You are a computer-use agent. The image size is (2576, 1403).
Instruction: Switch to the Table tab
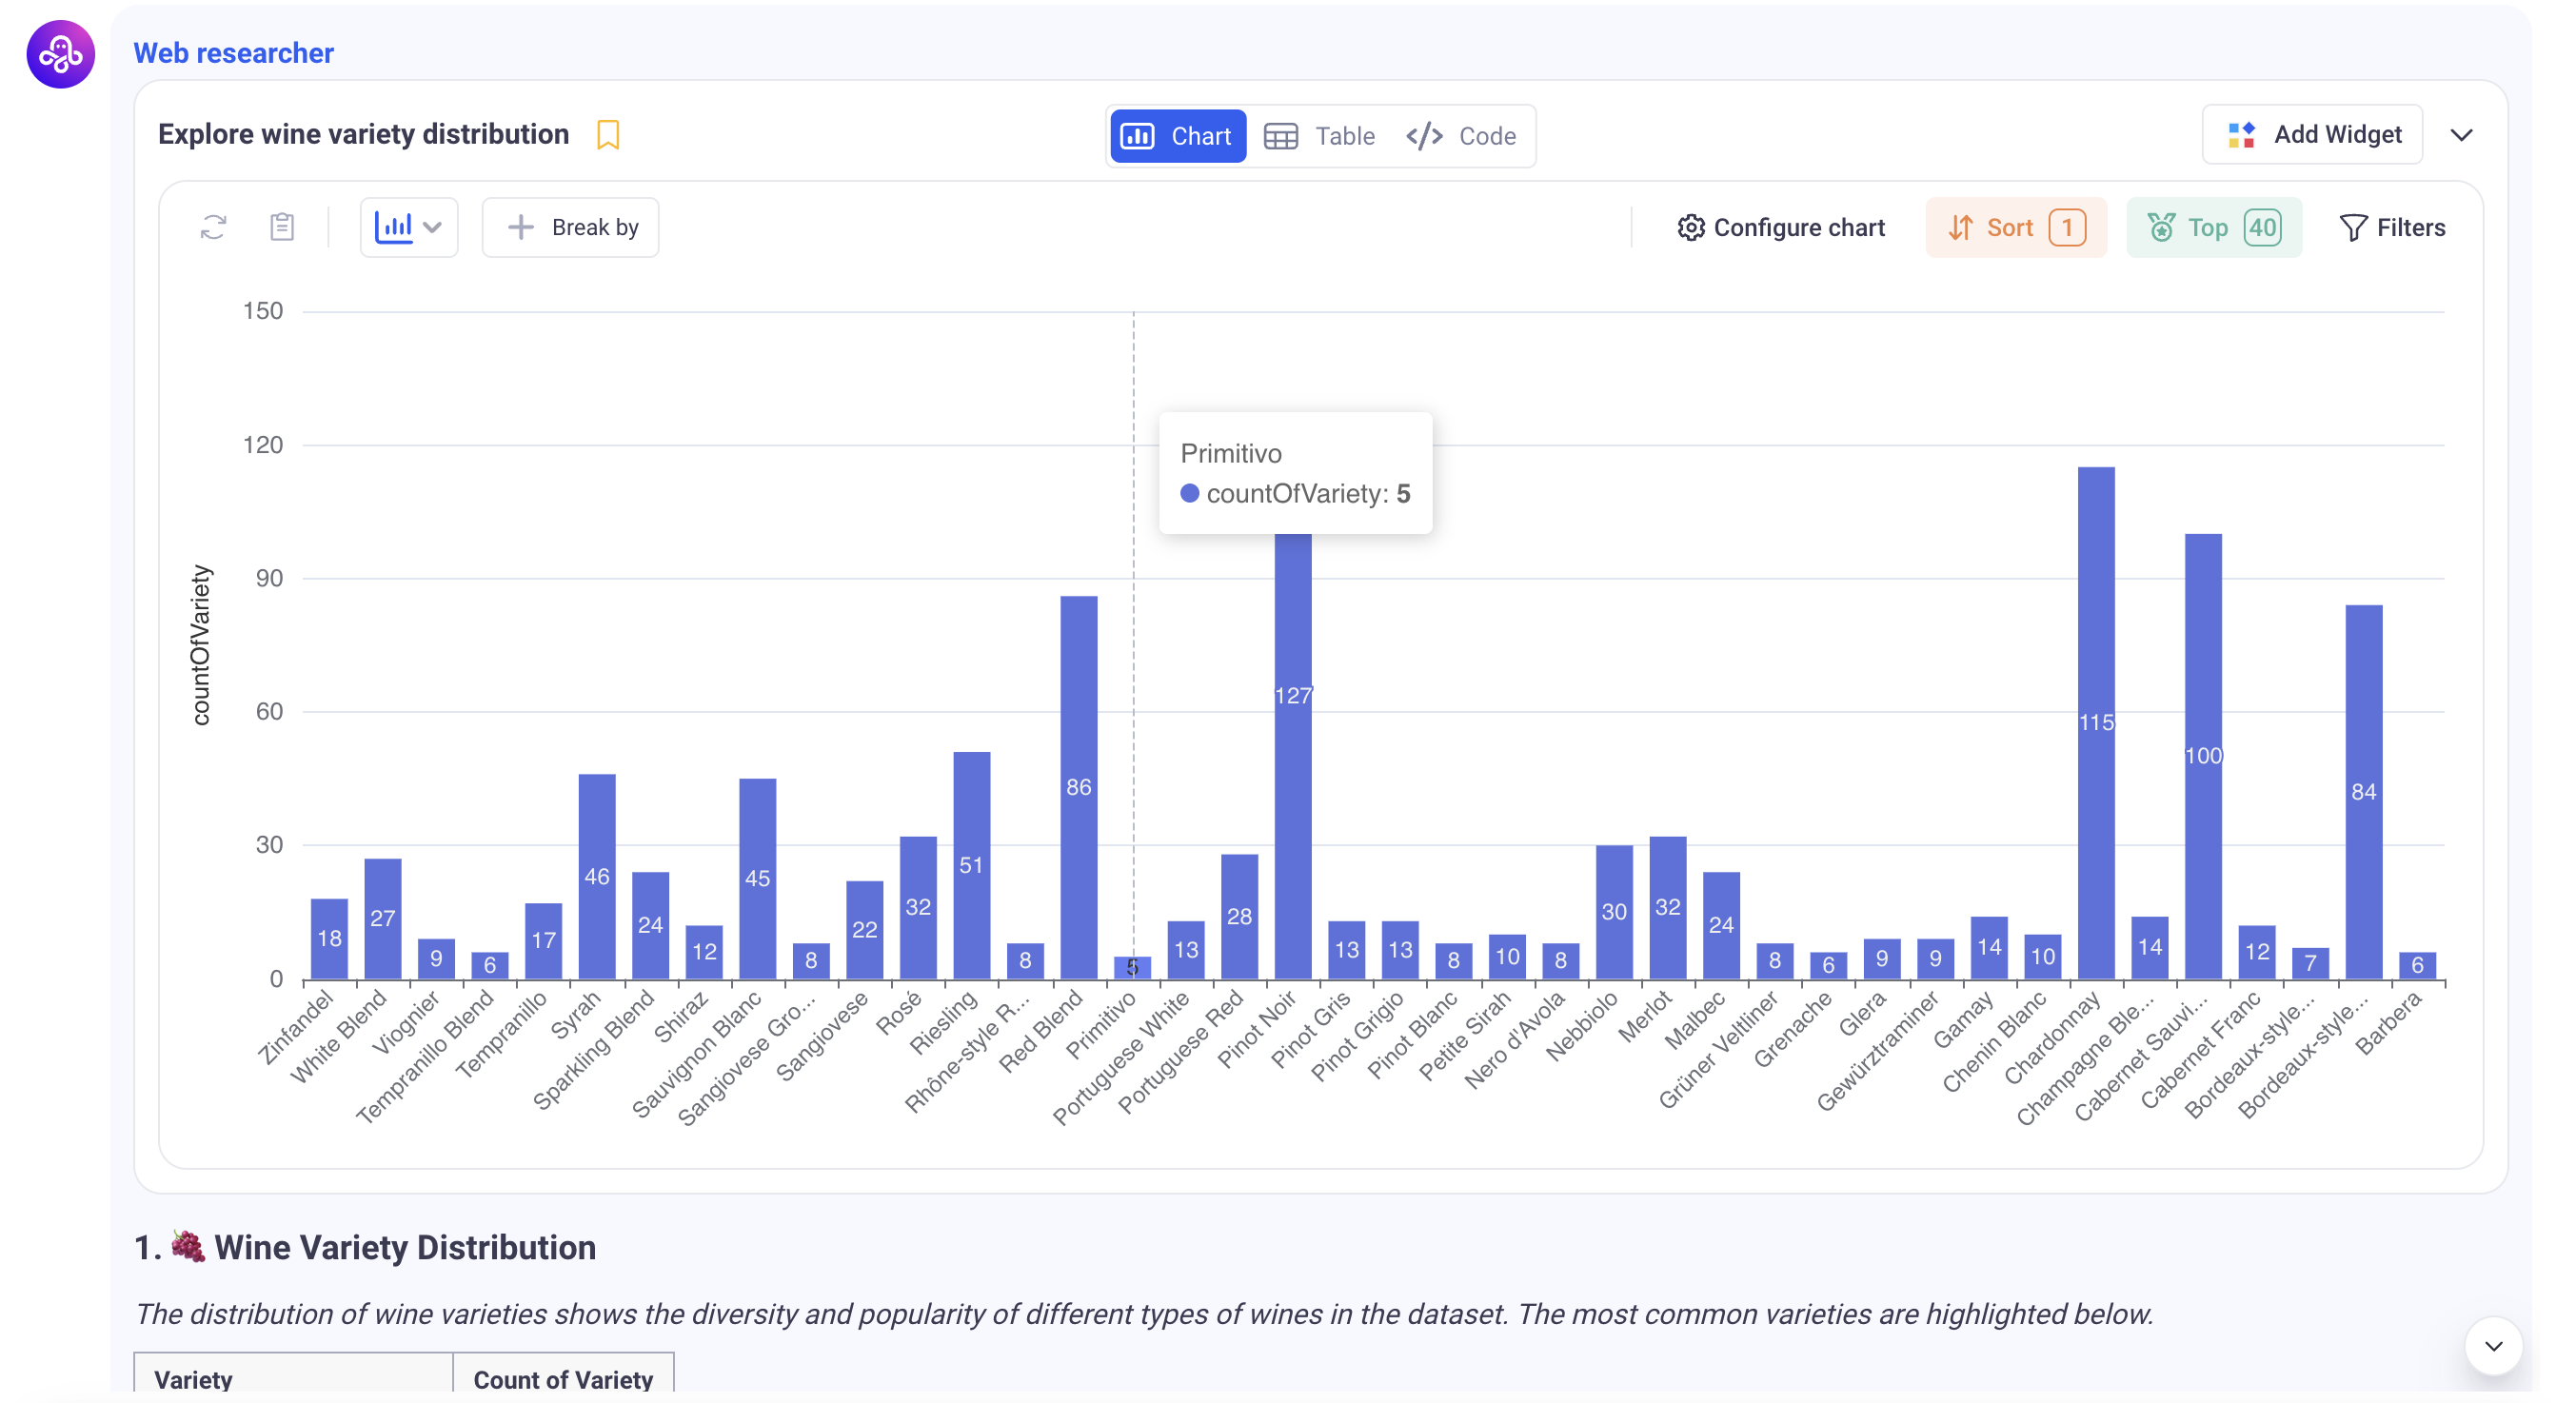(x=1320, y=136)
